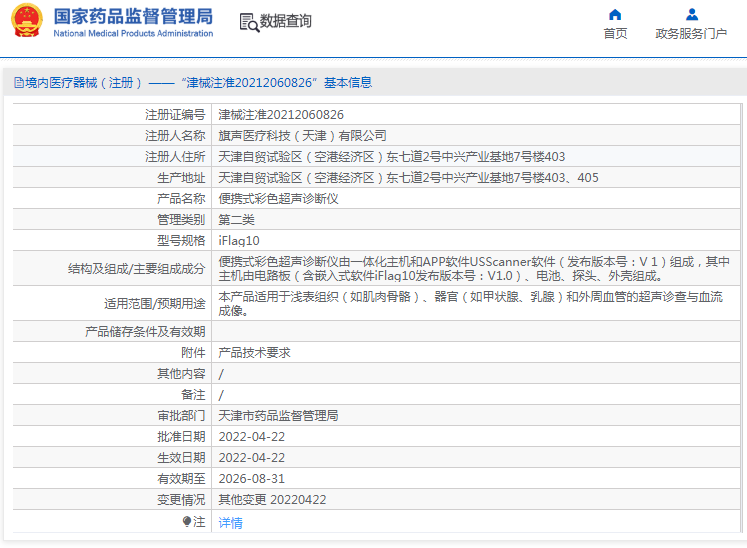Select registration number value 津械注准20212060826
Image resolution: width=747 pixels, height=548 pixels.
(281, 115)
